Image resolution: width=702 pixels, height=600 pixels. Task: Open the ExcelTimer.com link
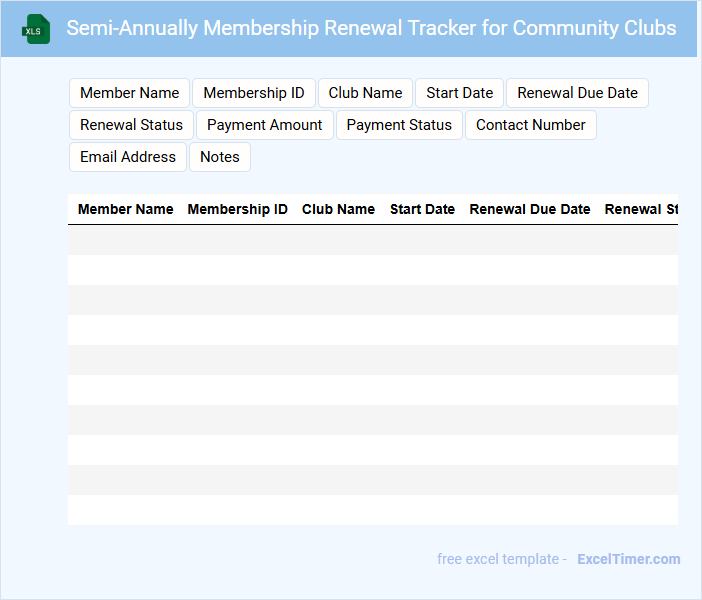tap(628, 559)
